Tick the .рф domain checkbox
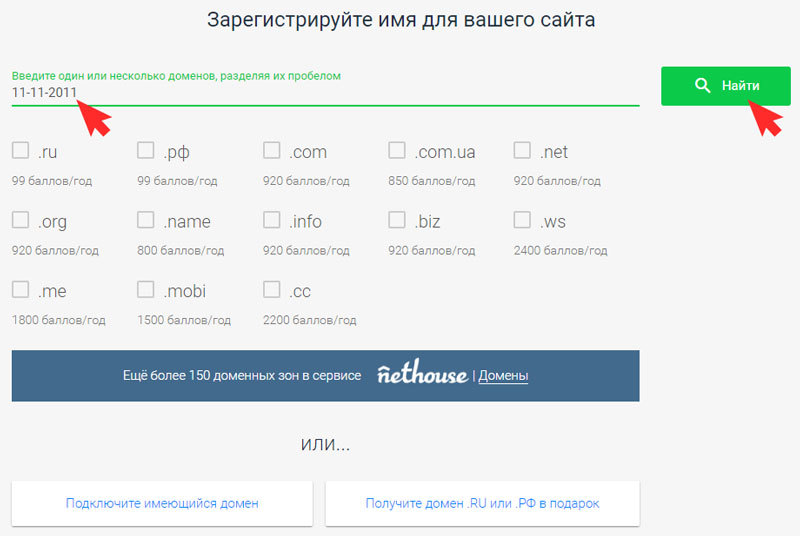This screenshot has height=536, width=800. 145,150
